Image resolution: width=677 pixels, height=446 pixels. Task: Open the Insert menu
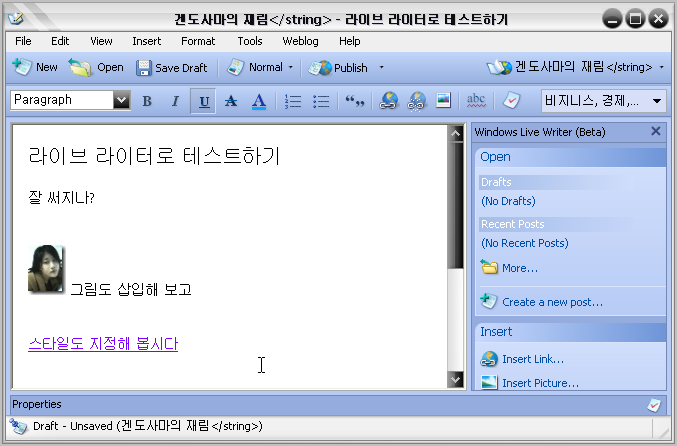146,41
